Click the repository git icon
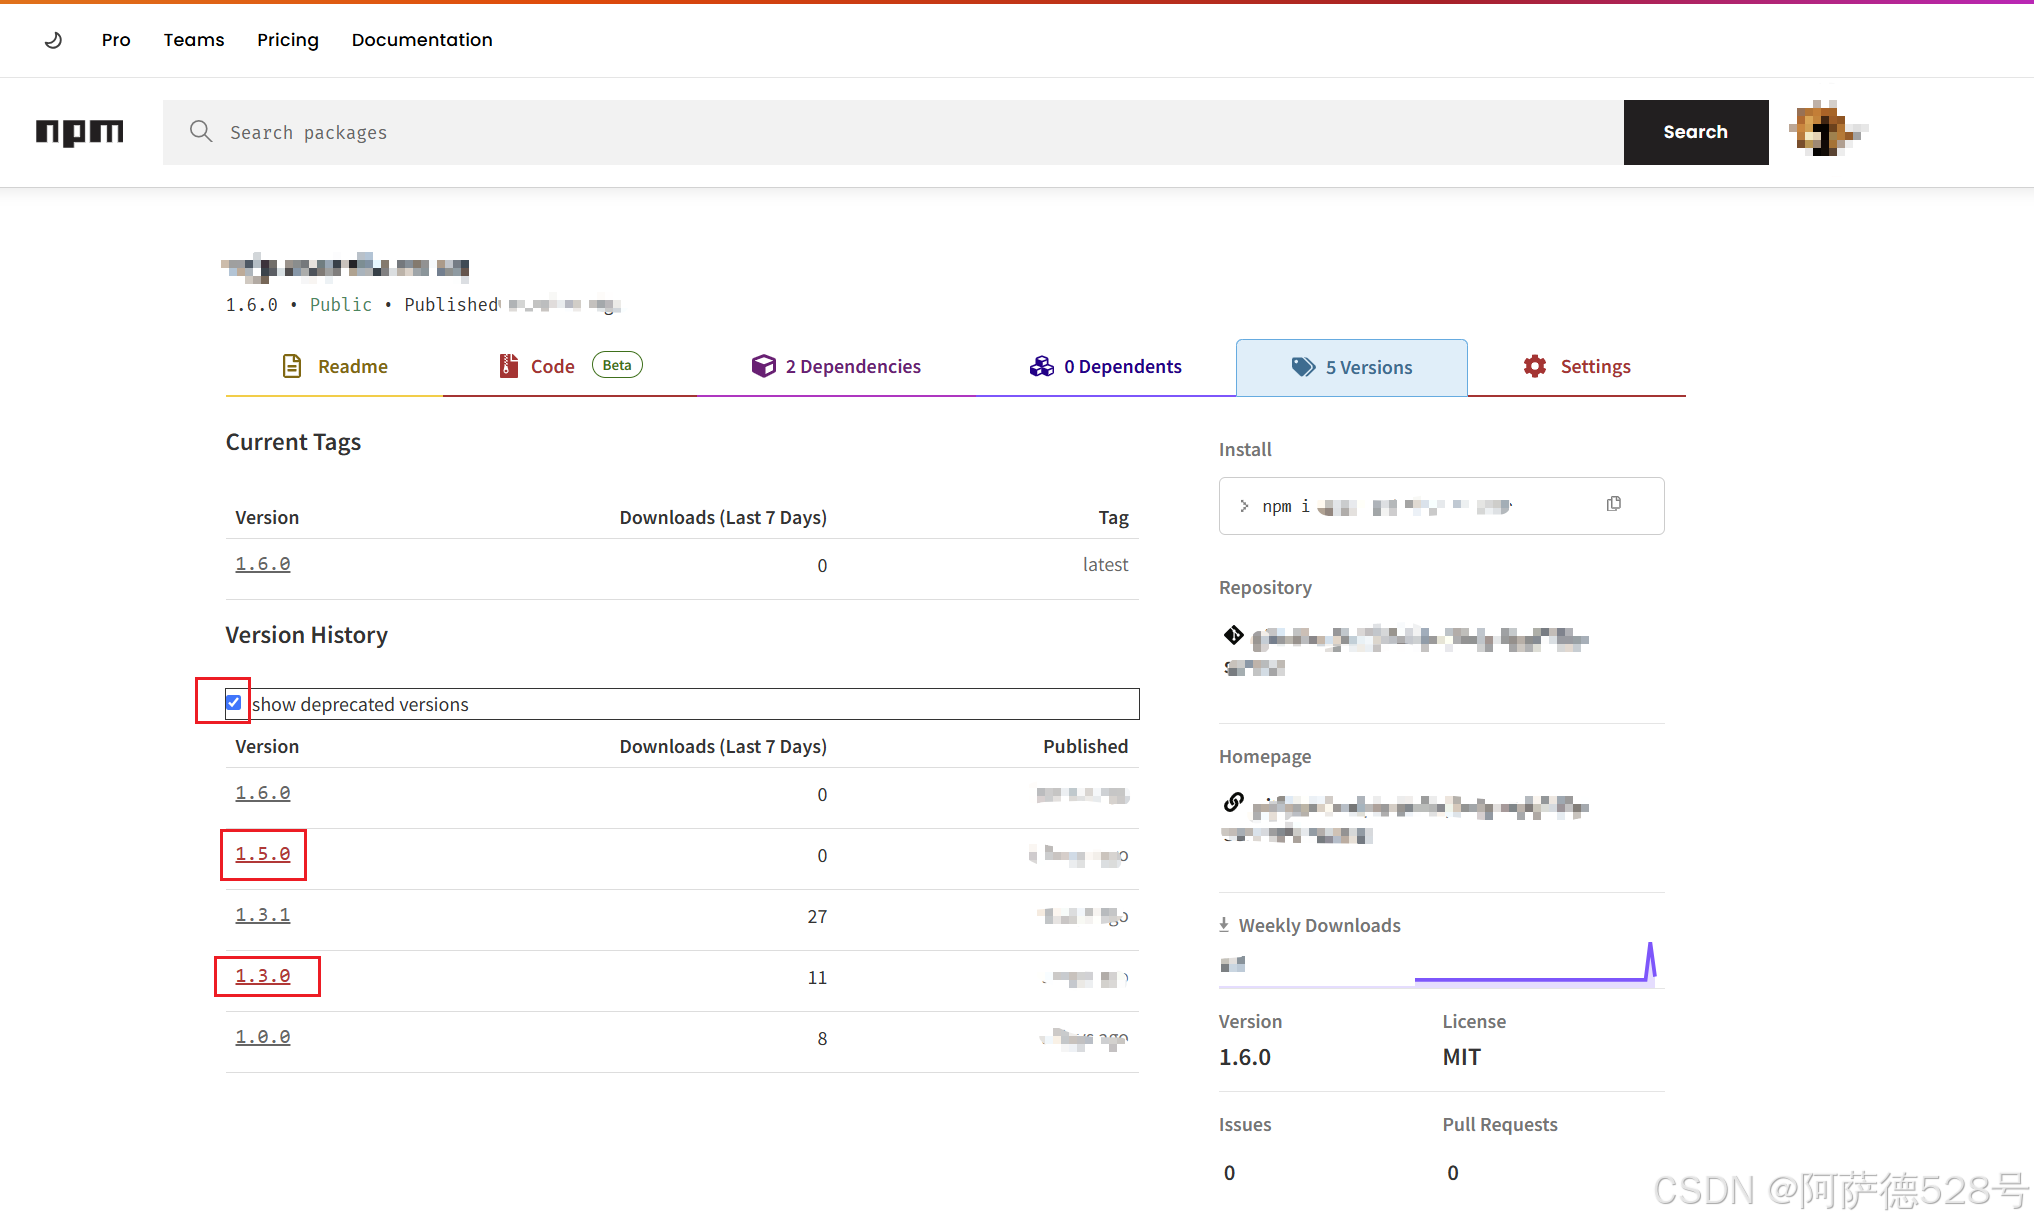 [1233, 635]
